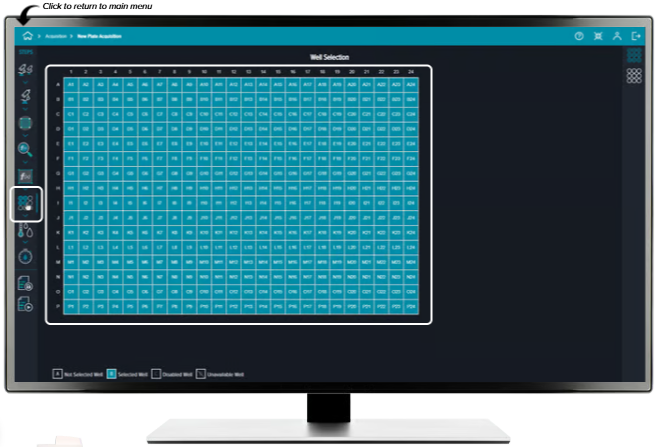This screenshot has height=447, width=656.
Task: Click the 'Well Selection' title text
Action: coord(330,57)
